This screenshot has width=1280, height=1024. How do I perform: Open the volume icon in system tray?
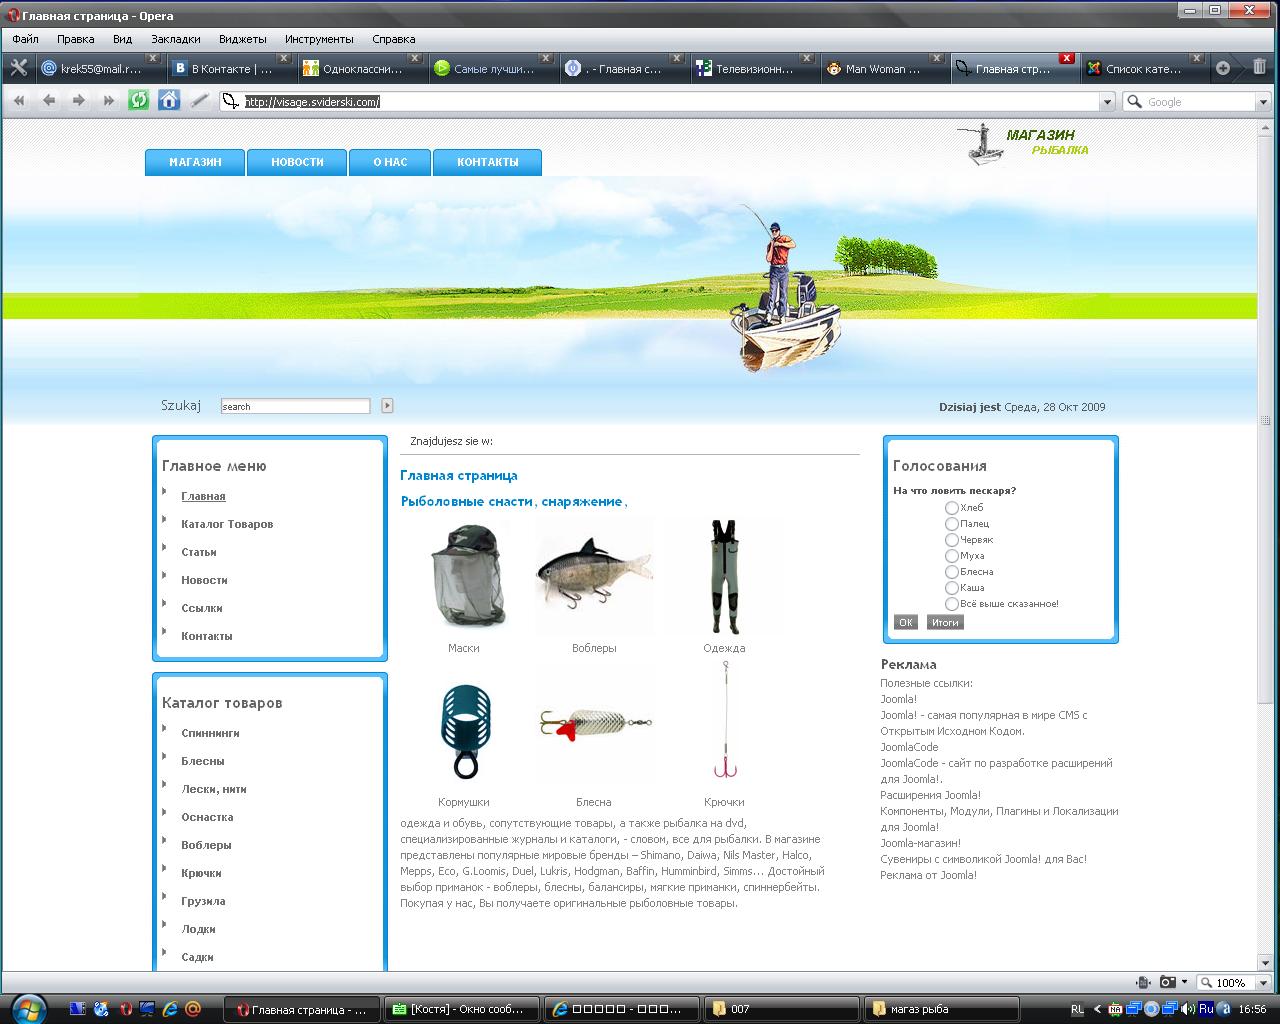pyautogui.click(x=1187, y=1009)
